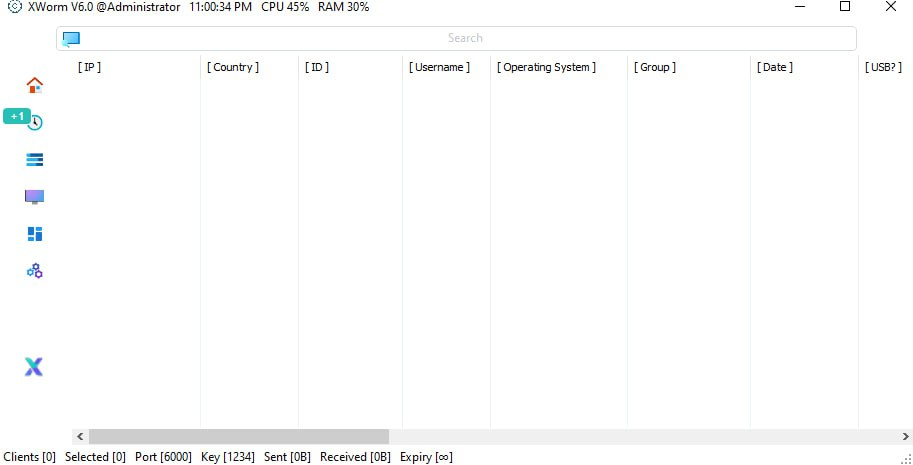Screen dimensions: 913x465
Task: Click the purple monitor icon in sidebar
Action: (x=35, y=197)
